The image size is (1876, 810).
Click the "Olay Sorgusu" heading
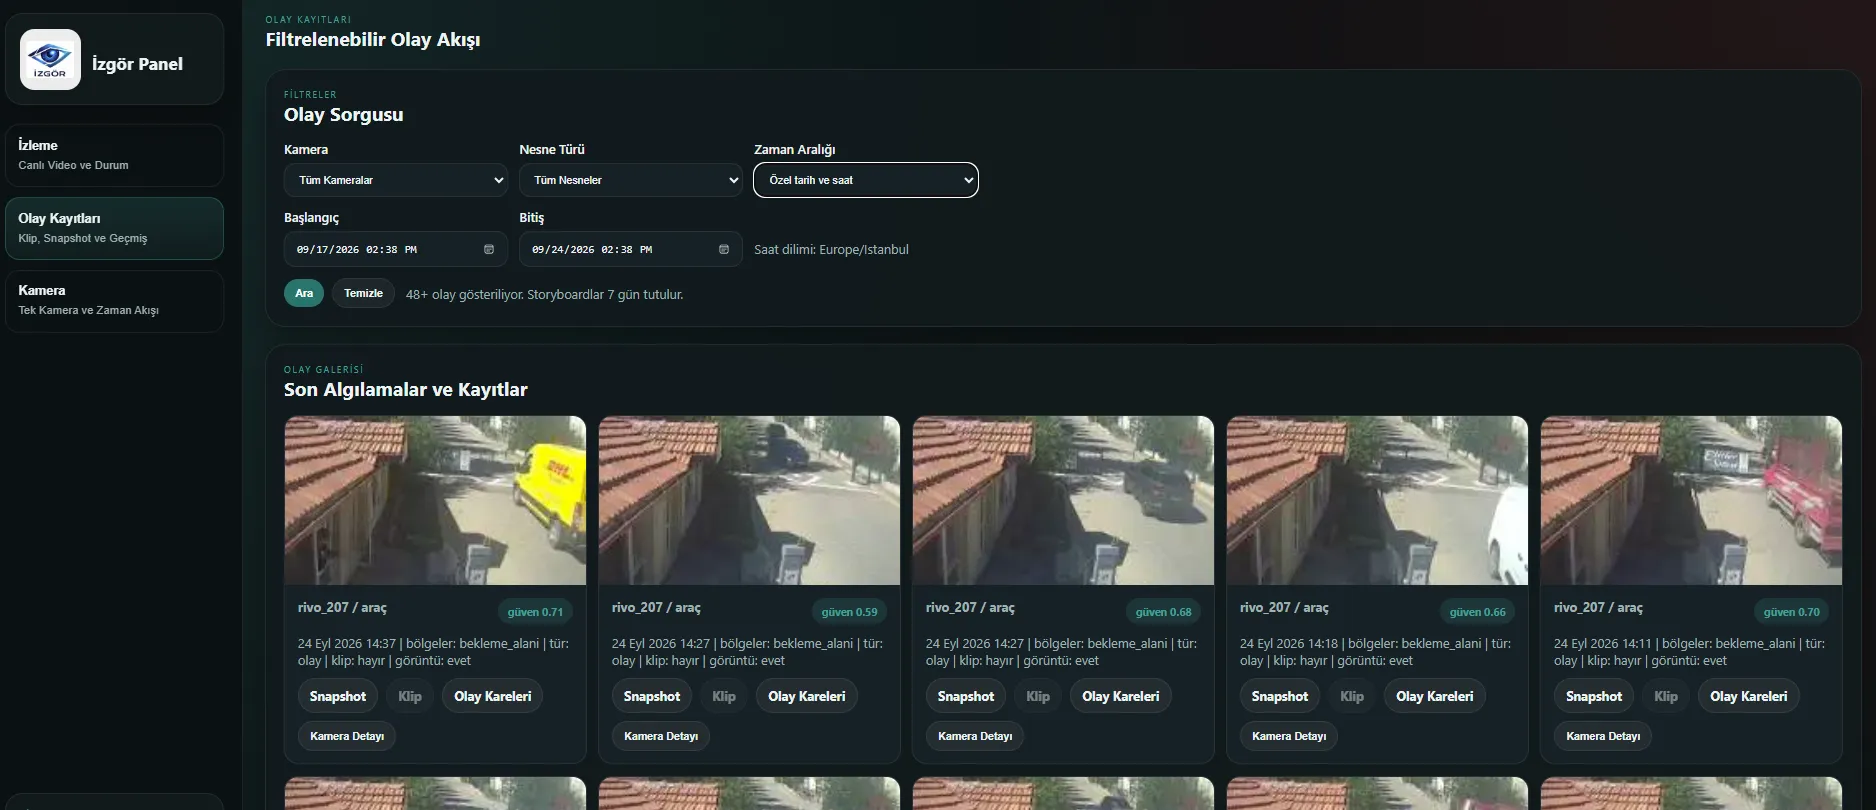tap(344, 115)
